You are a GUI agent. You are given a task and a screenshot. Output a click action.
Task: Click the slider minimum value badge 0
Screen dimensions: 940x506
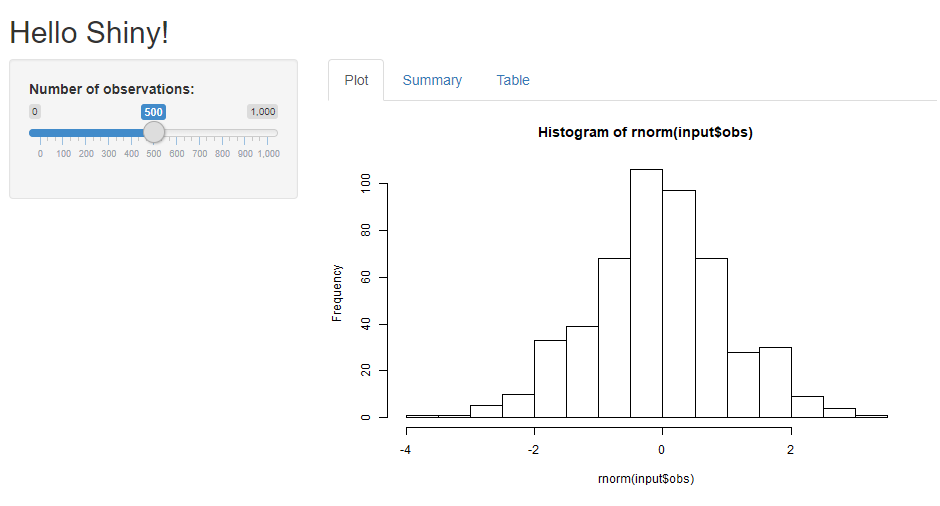click(35, 112)
